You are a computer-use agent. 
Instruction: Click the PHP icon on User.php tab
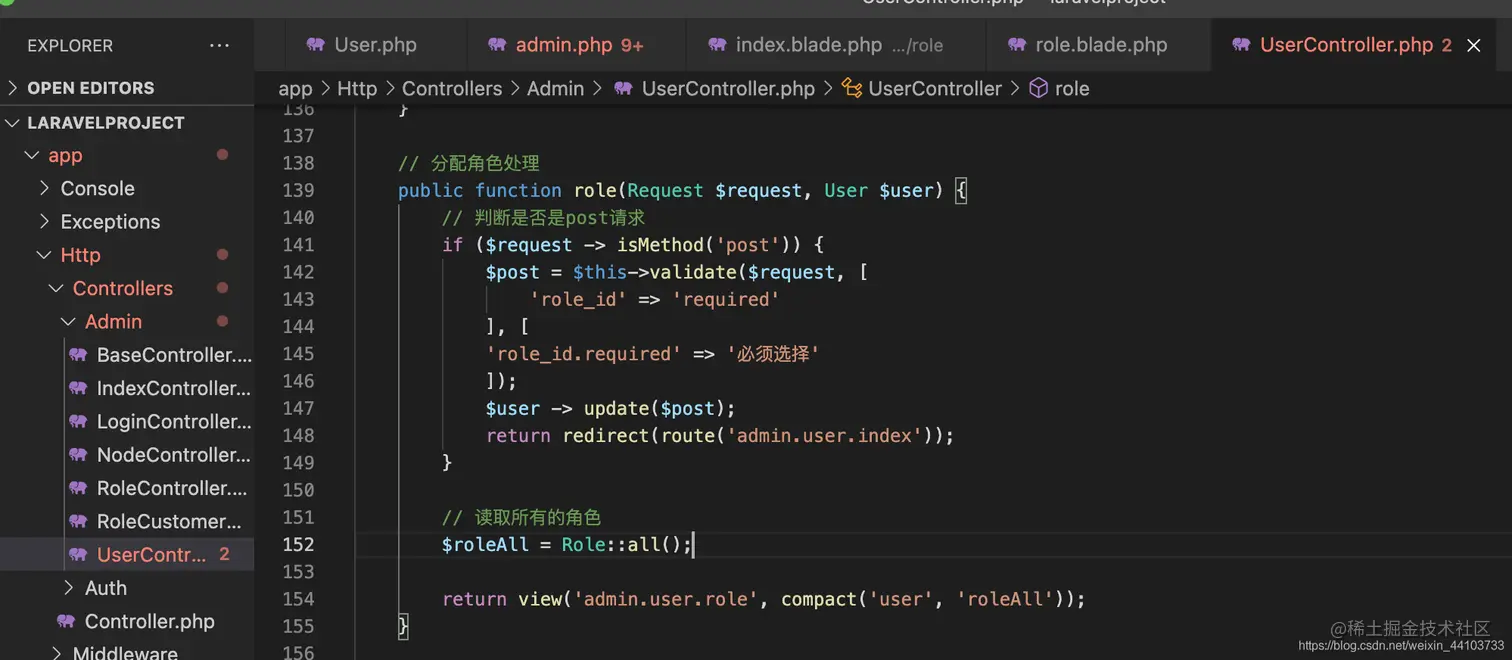point(316,45)
